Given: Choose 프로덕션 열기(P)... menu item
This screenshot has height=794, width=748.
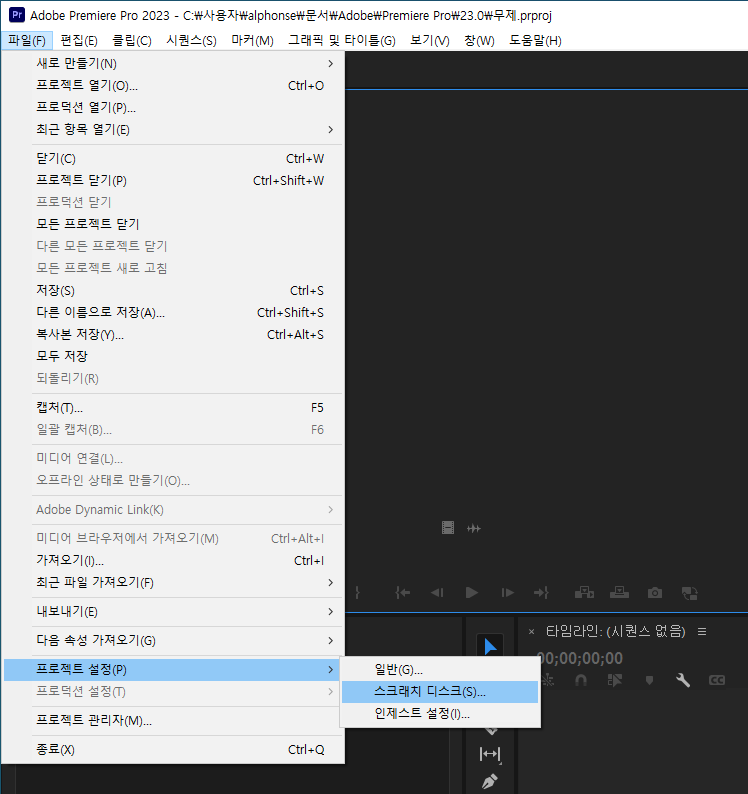Looking at the screenshot, I should 173,107.
